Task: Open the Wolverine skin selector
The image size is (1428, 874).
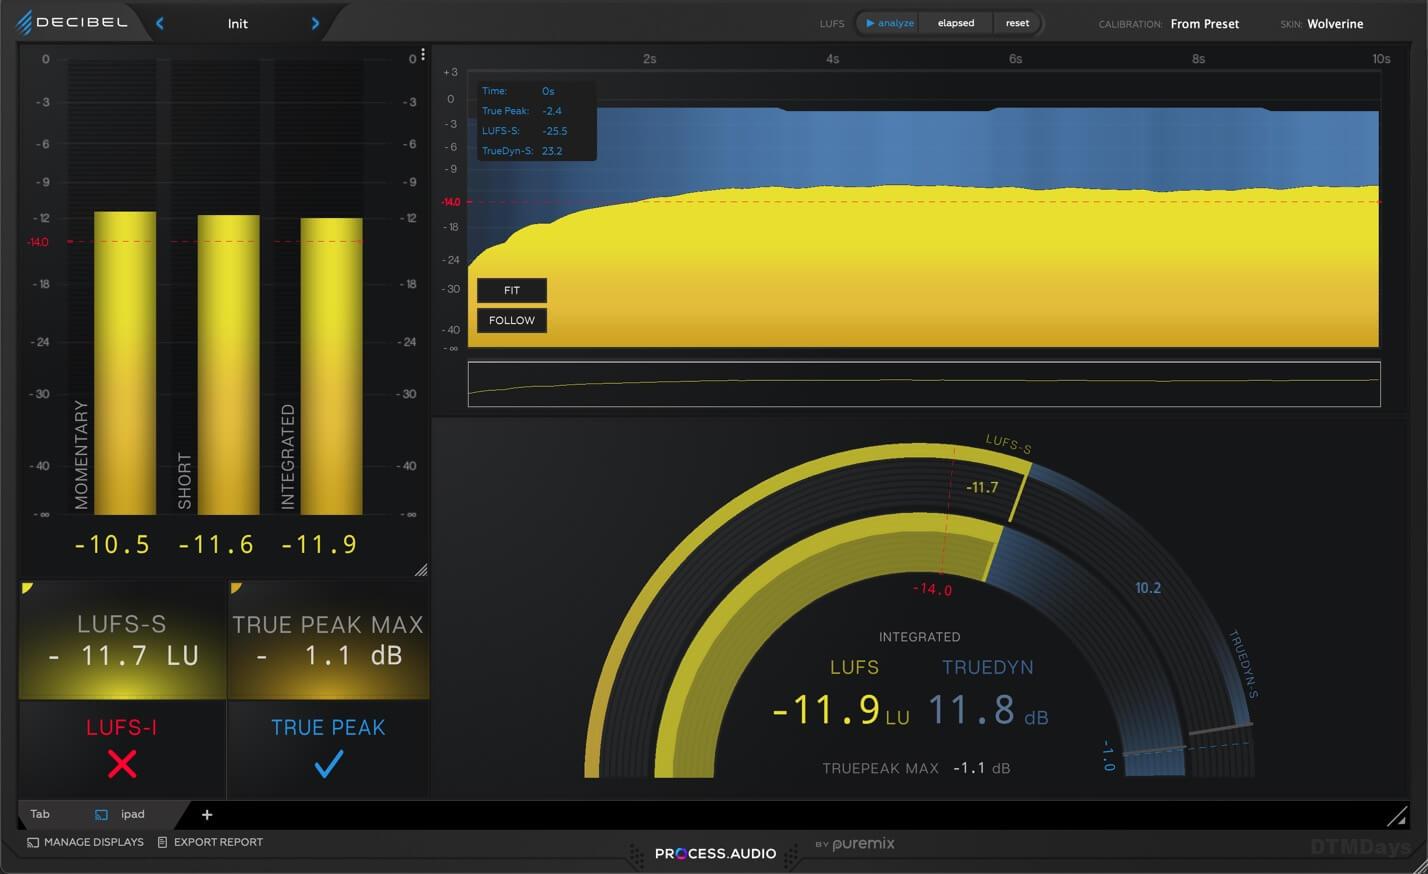Action: click(1337, 23)
